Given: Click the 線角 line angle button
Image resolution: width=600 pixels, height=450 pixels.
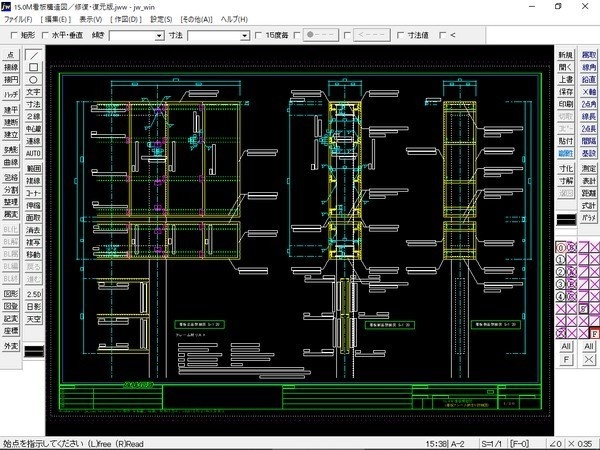Looking at the screenshot, I should point(589,67).
